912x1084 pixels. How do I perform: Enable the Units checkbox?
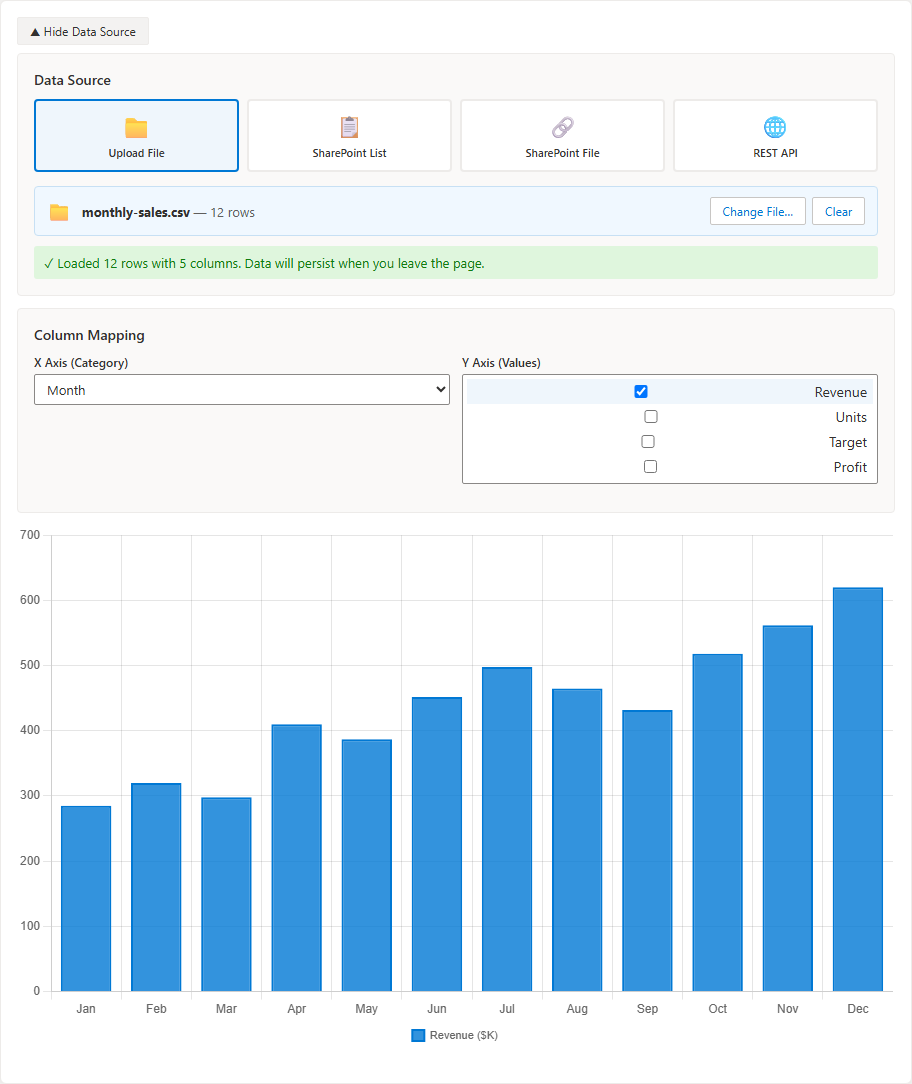pos(651,416)
